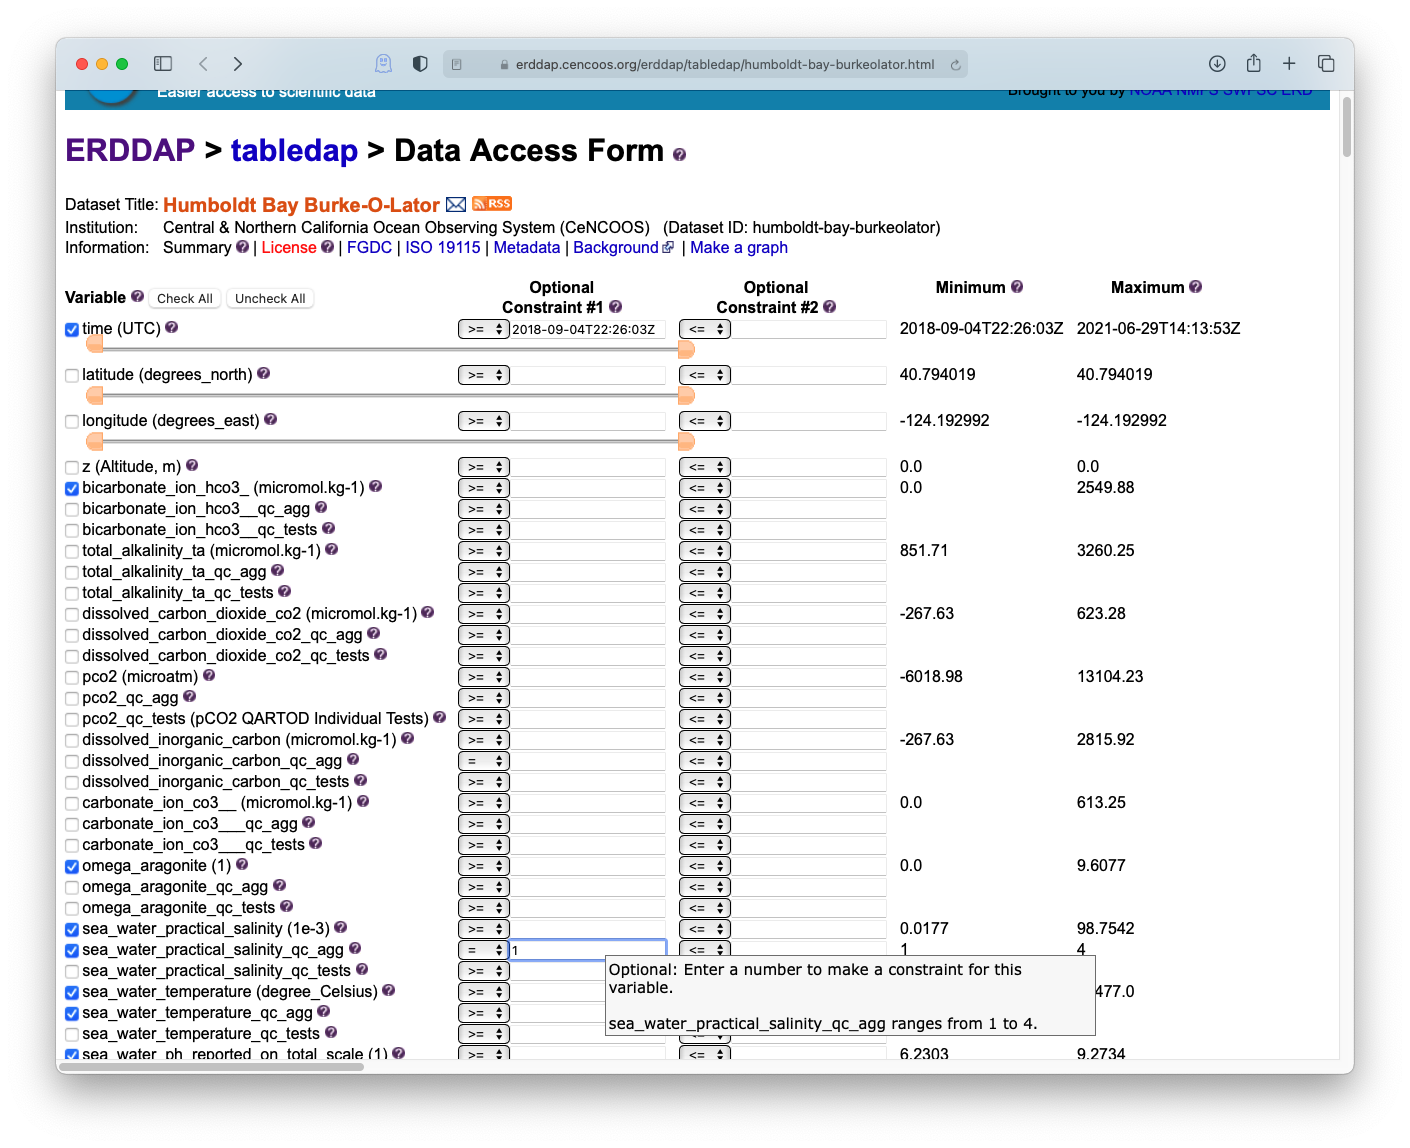
Task: Click the Uncheck All button
Action: [270, 298]
